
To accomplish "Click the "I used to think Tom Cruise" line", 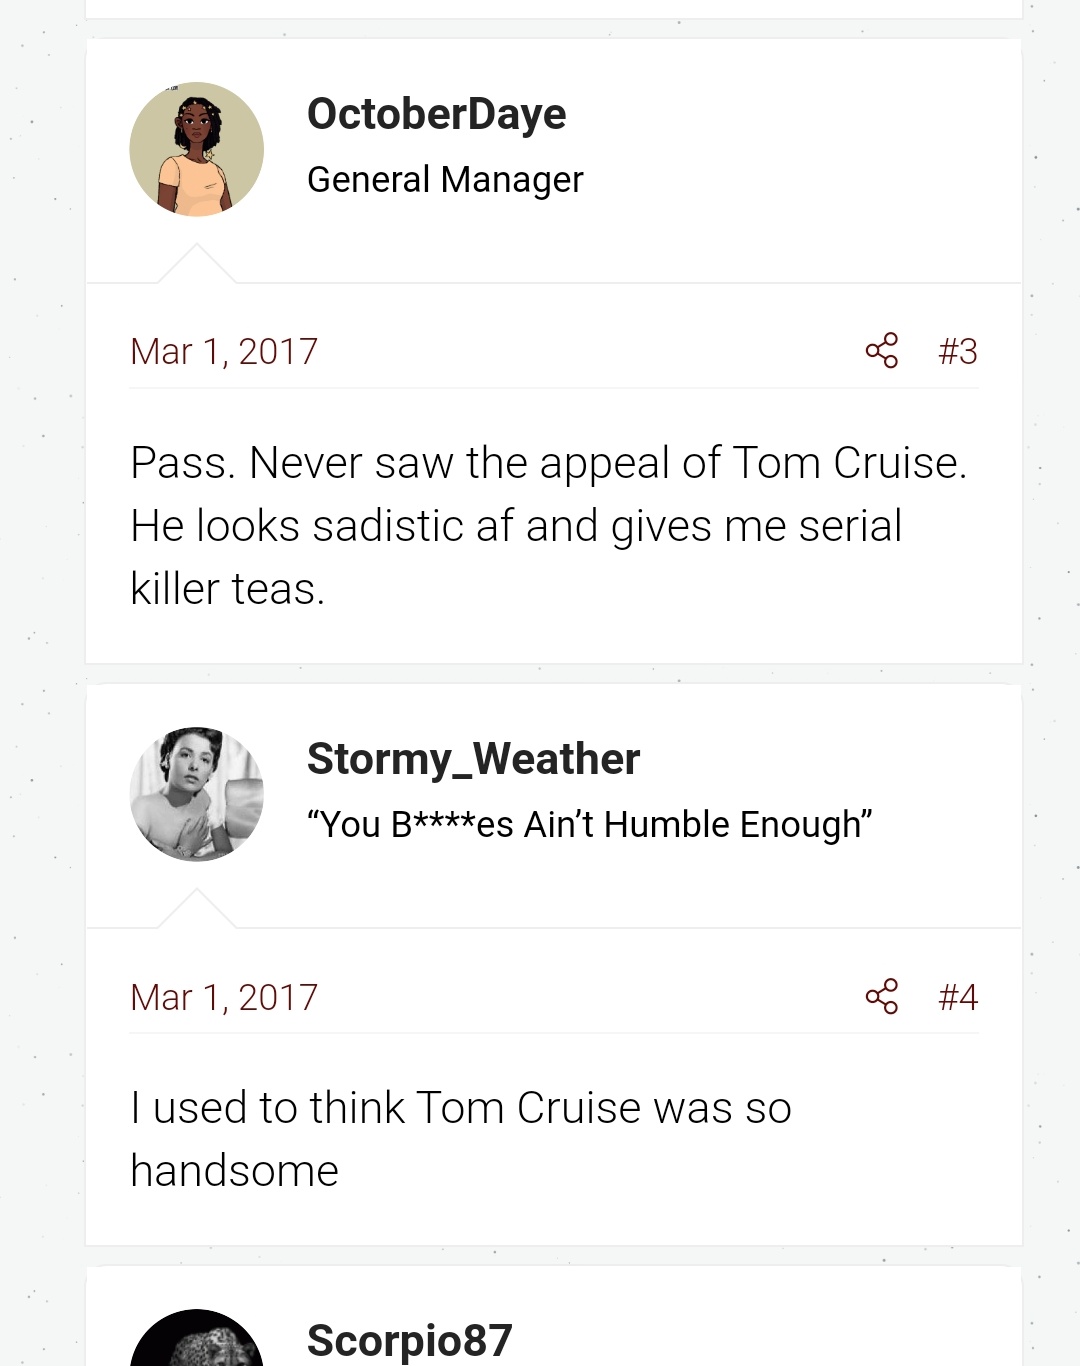I will (x=461, y=1108).
